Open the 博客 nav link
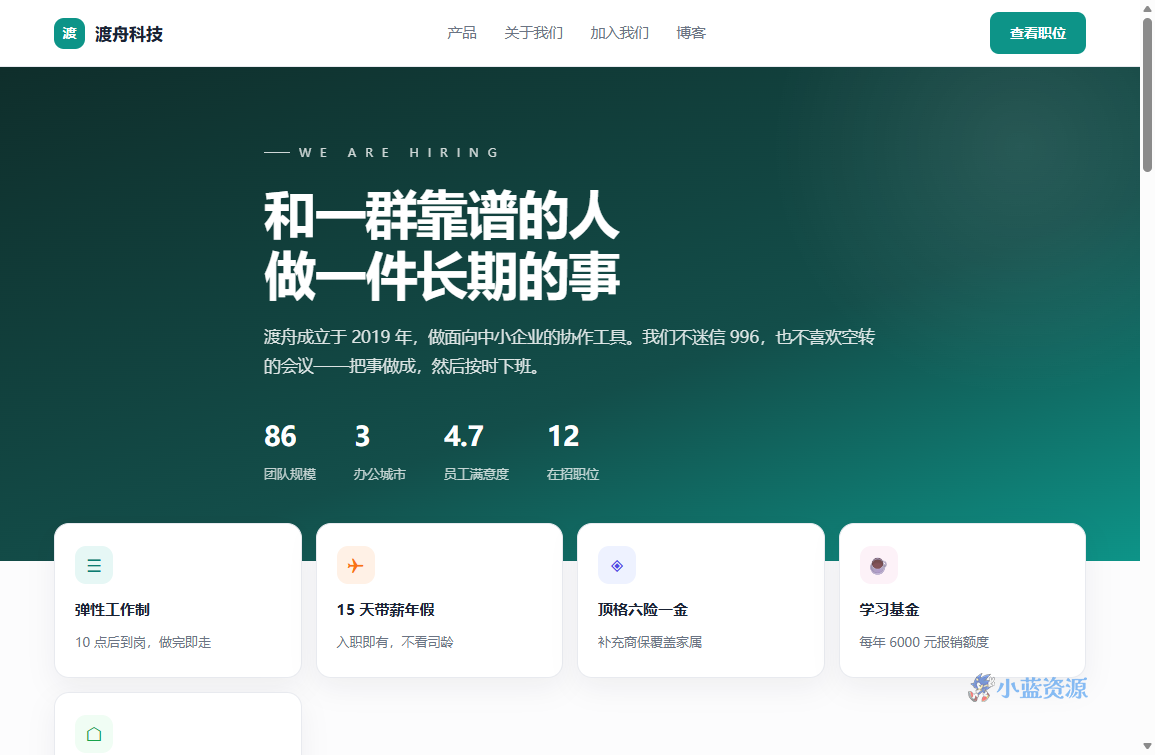Screen dimensions: 1155x755 [x=691, y=33]
